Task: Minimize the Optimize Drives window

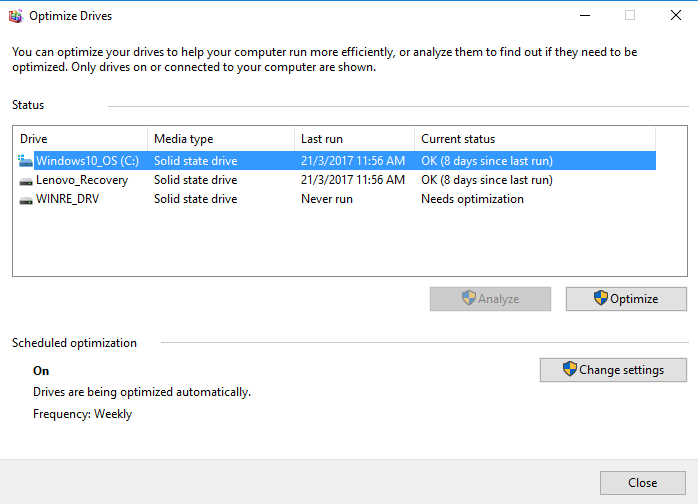Action: 585,16
